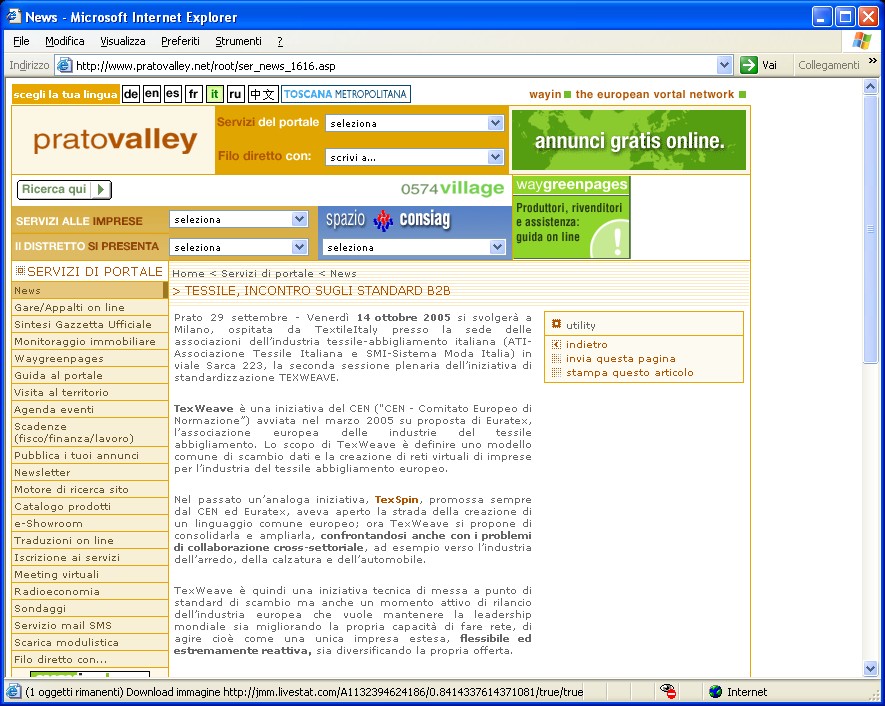Open the Servizi alle imprese dropdown

(238, 219)
